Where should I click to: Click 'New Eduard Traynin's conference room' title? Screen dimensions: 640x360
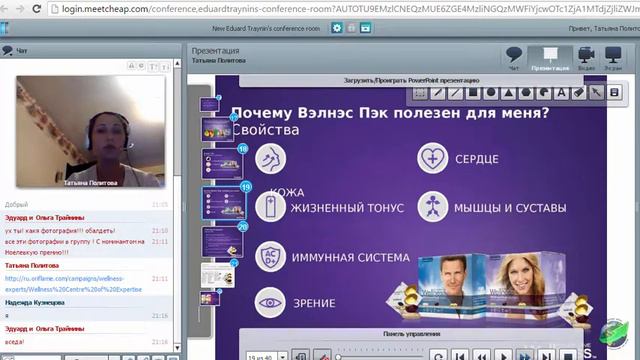pyautogui.click(x=266, y=28)
